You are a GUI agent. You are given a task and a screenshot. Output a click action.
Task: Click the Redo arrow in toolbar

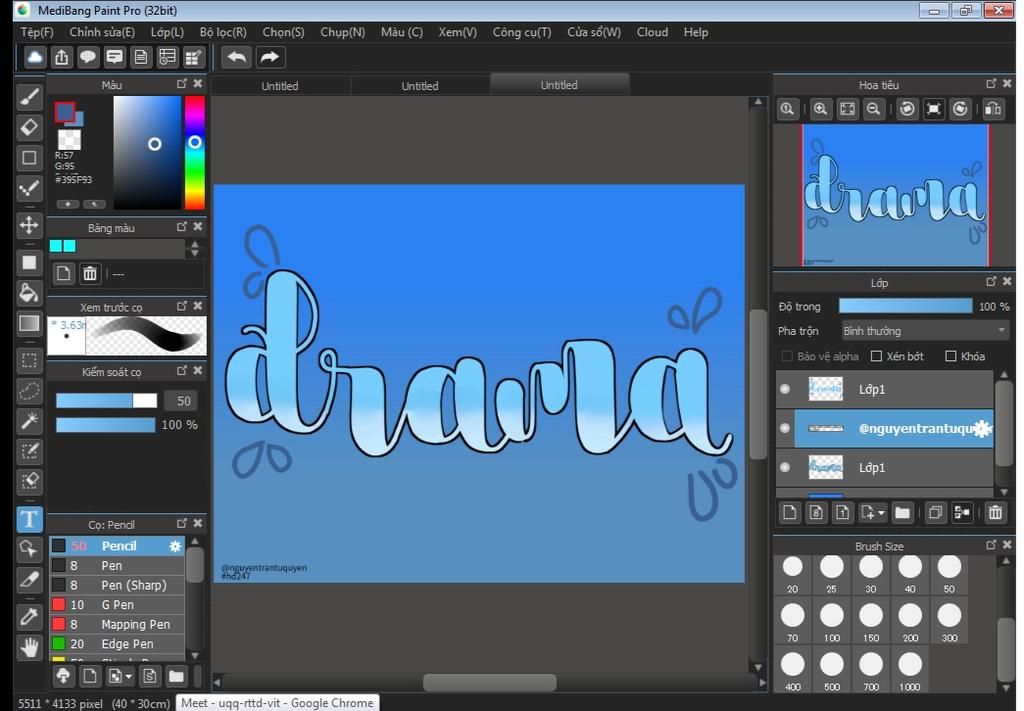point(270,57)
